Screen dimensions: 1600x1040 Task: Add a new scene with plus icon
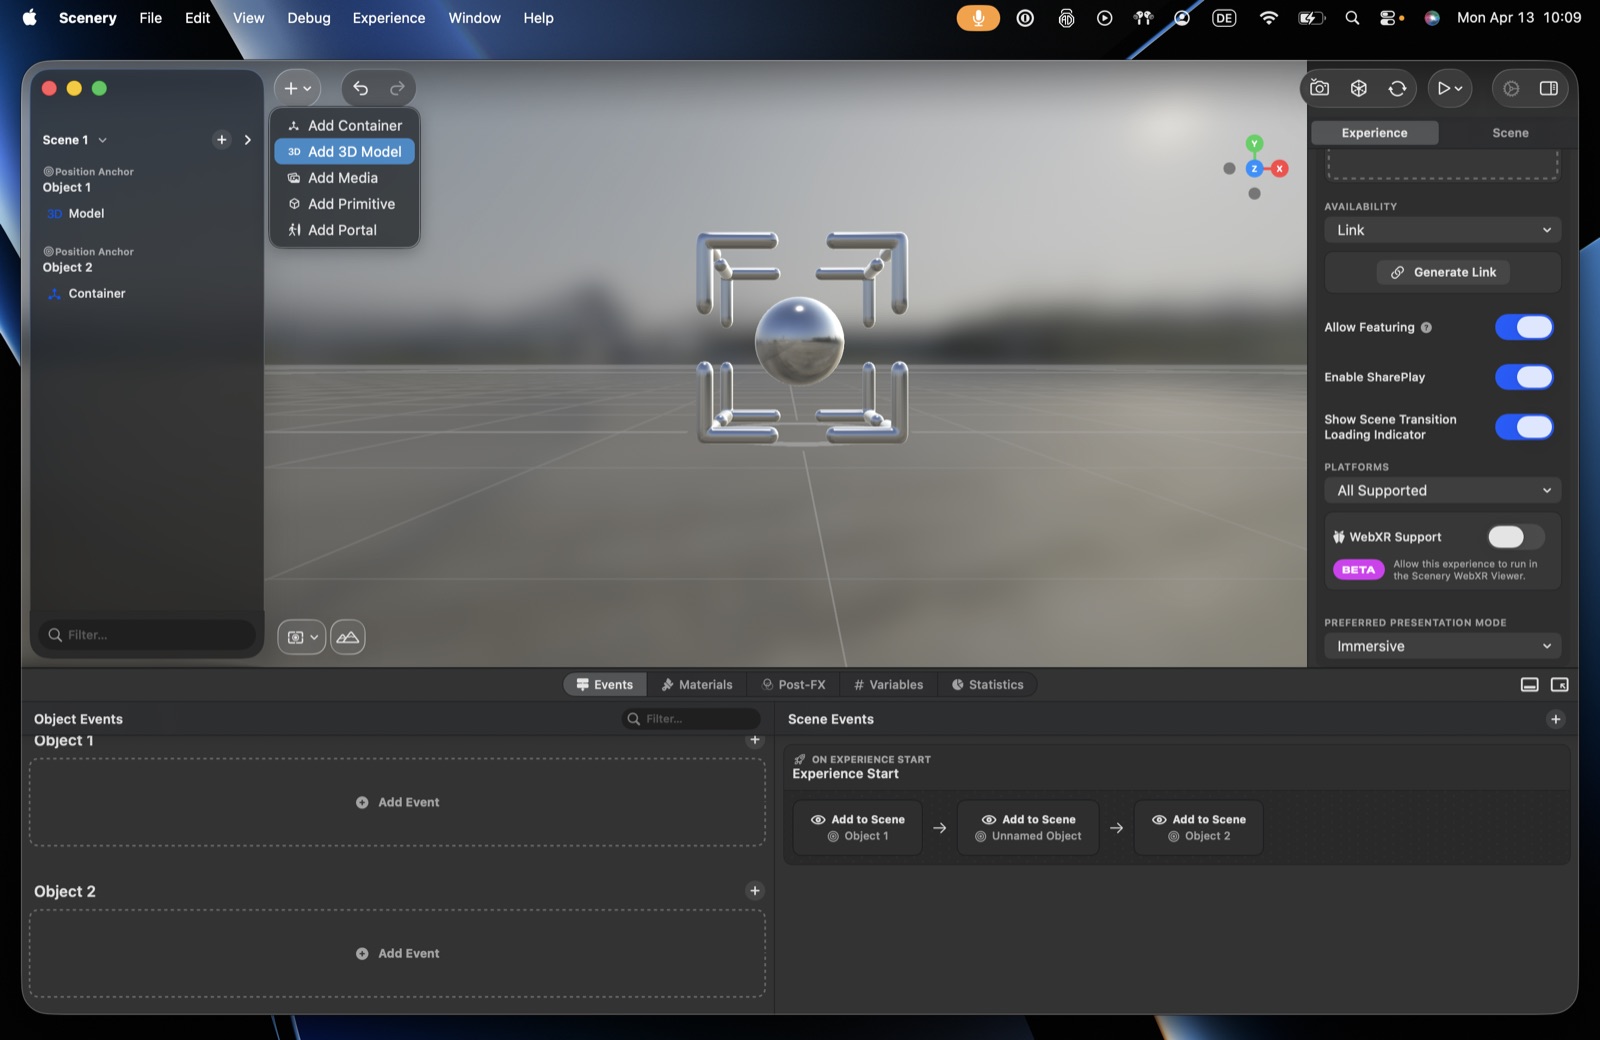(x=222, y=140)
